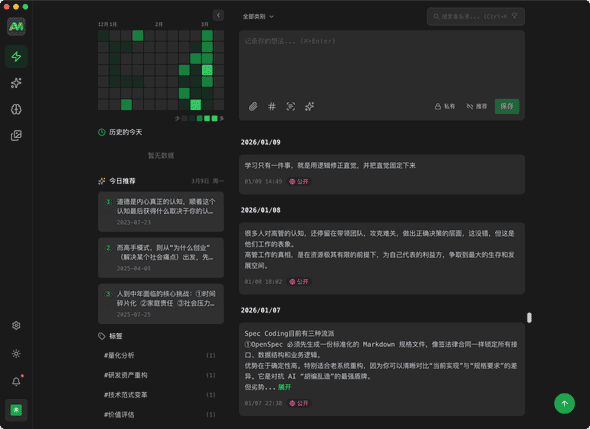Open the image resources icon in sidebar
This screenshot has width=590, height=429.
click(16, 135)
